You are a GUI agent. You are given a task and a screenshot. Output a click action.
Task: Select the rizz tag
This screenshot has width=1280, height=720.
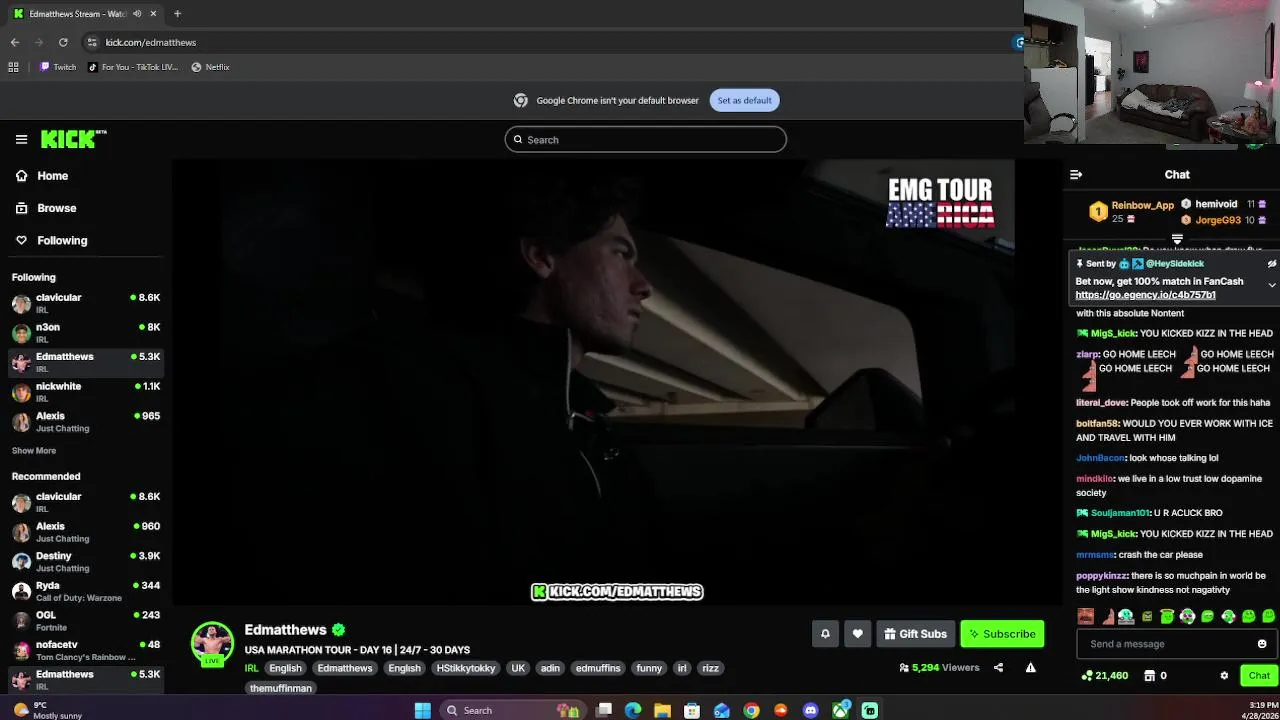710,668
